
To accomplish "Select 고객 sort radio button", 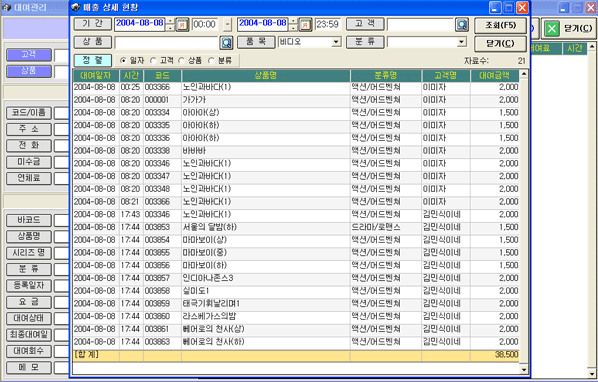I will [x=153, y=60].
